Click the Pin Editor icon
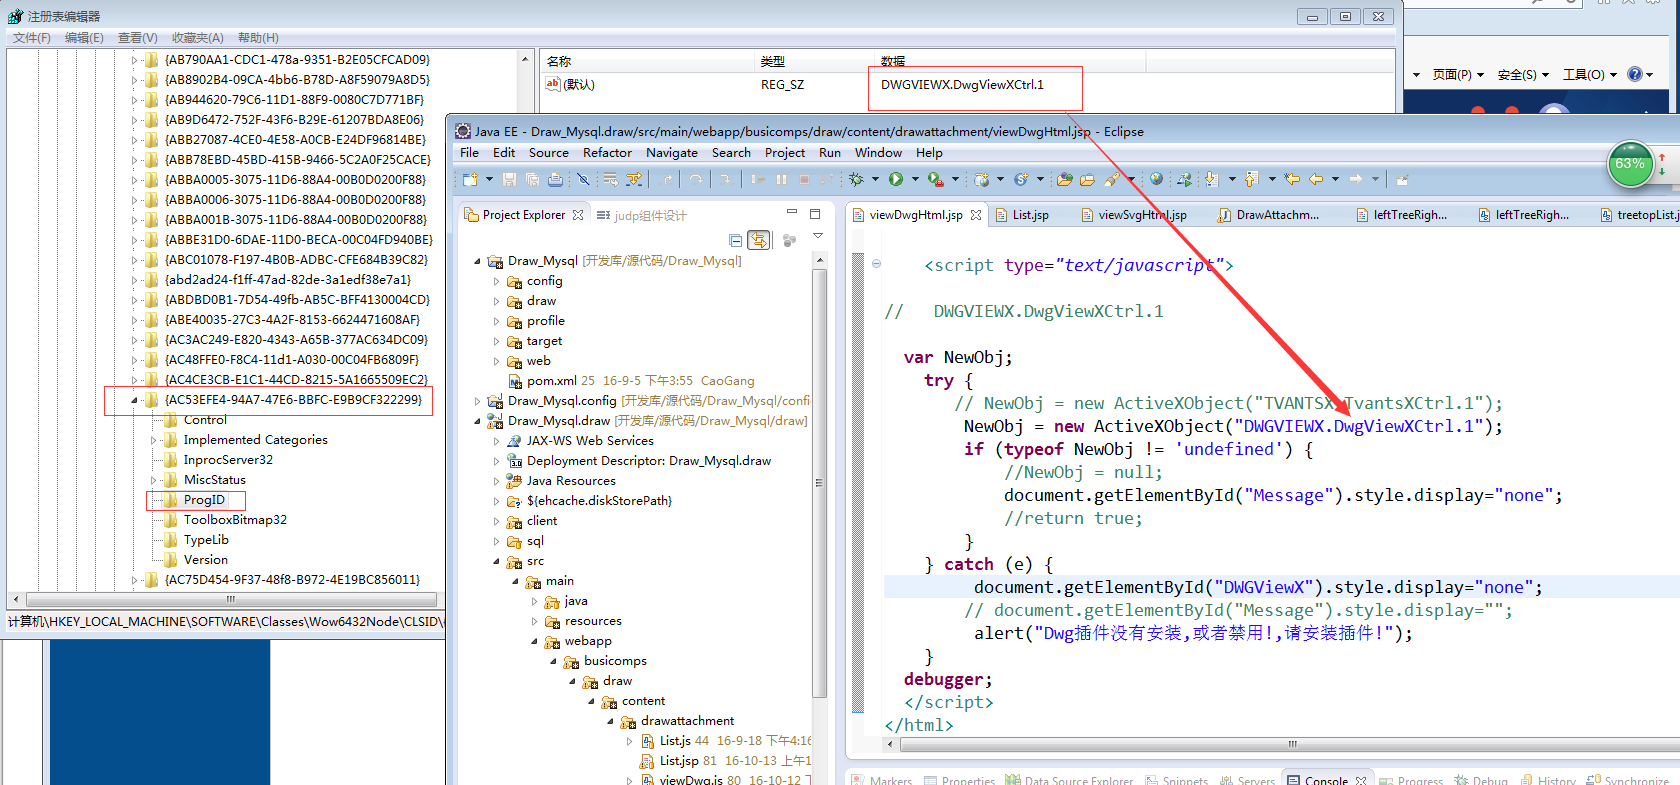1680x785 pixels. click(x=1402, y=179)
